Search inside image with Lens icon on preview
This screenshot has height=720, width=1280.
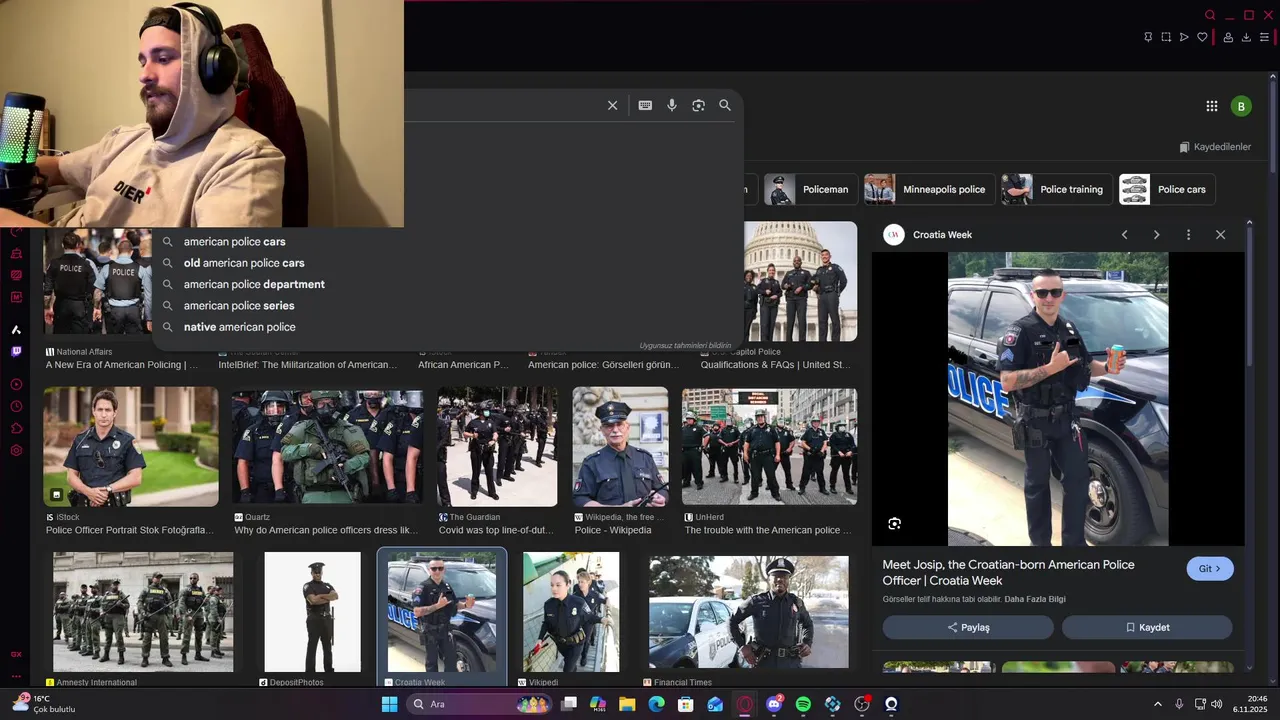pos(895,523)
